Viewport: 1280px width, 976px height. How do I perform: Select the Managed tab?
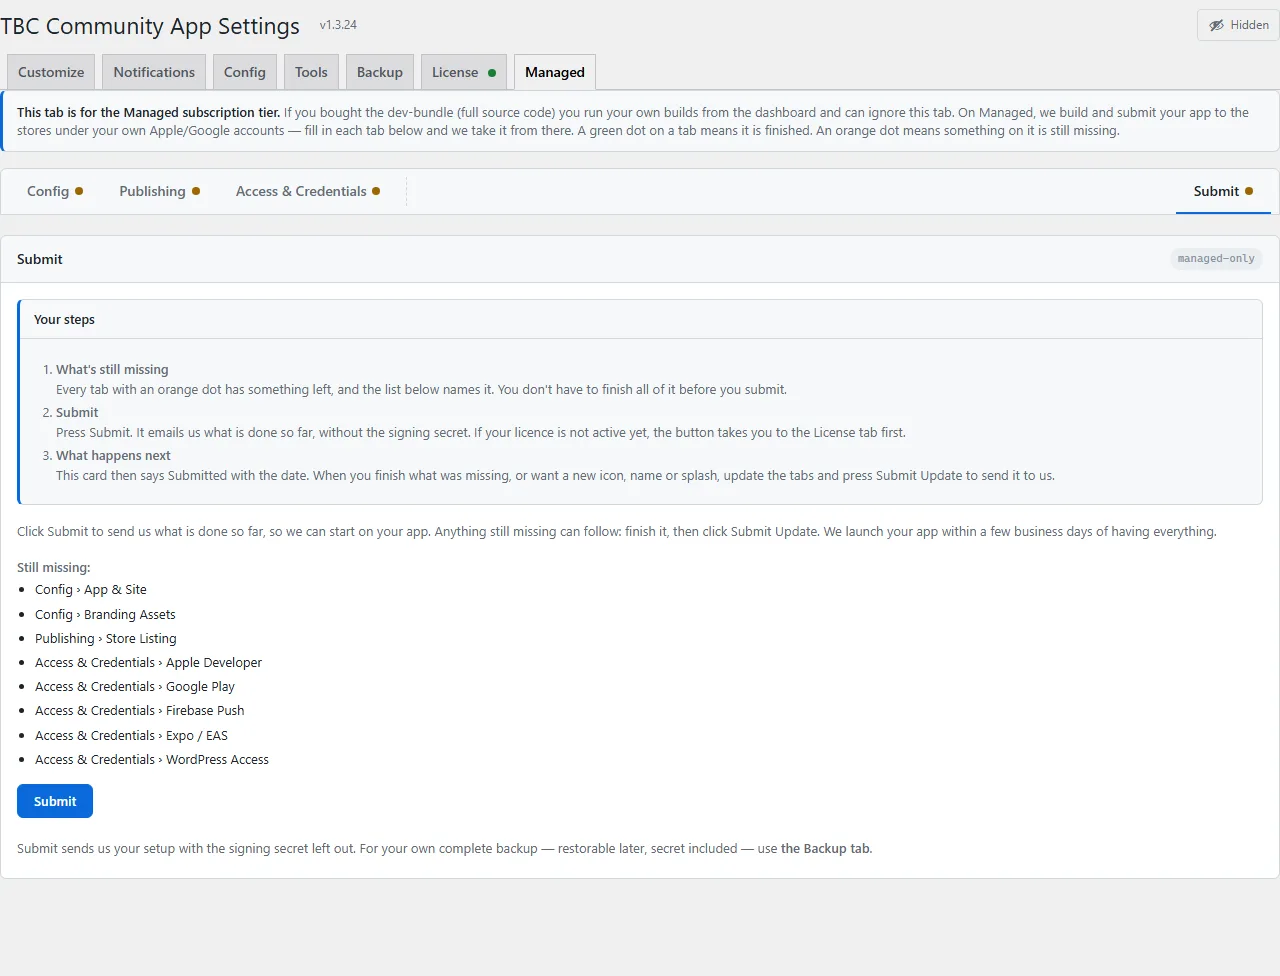tap(555, 72)
